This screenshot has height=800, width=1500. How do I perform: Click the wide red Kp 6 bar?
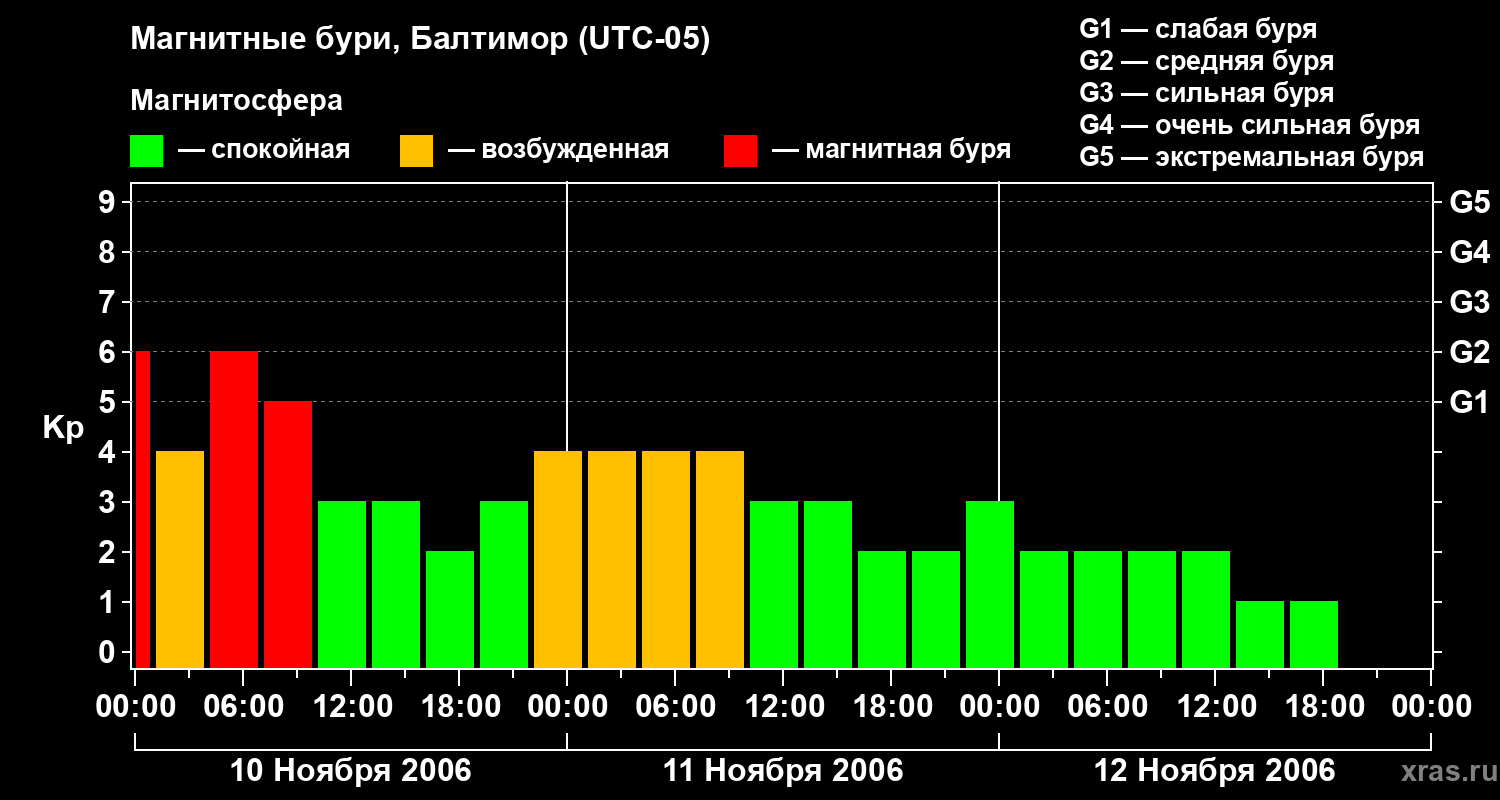click(234, 508)
